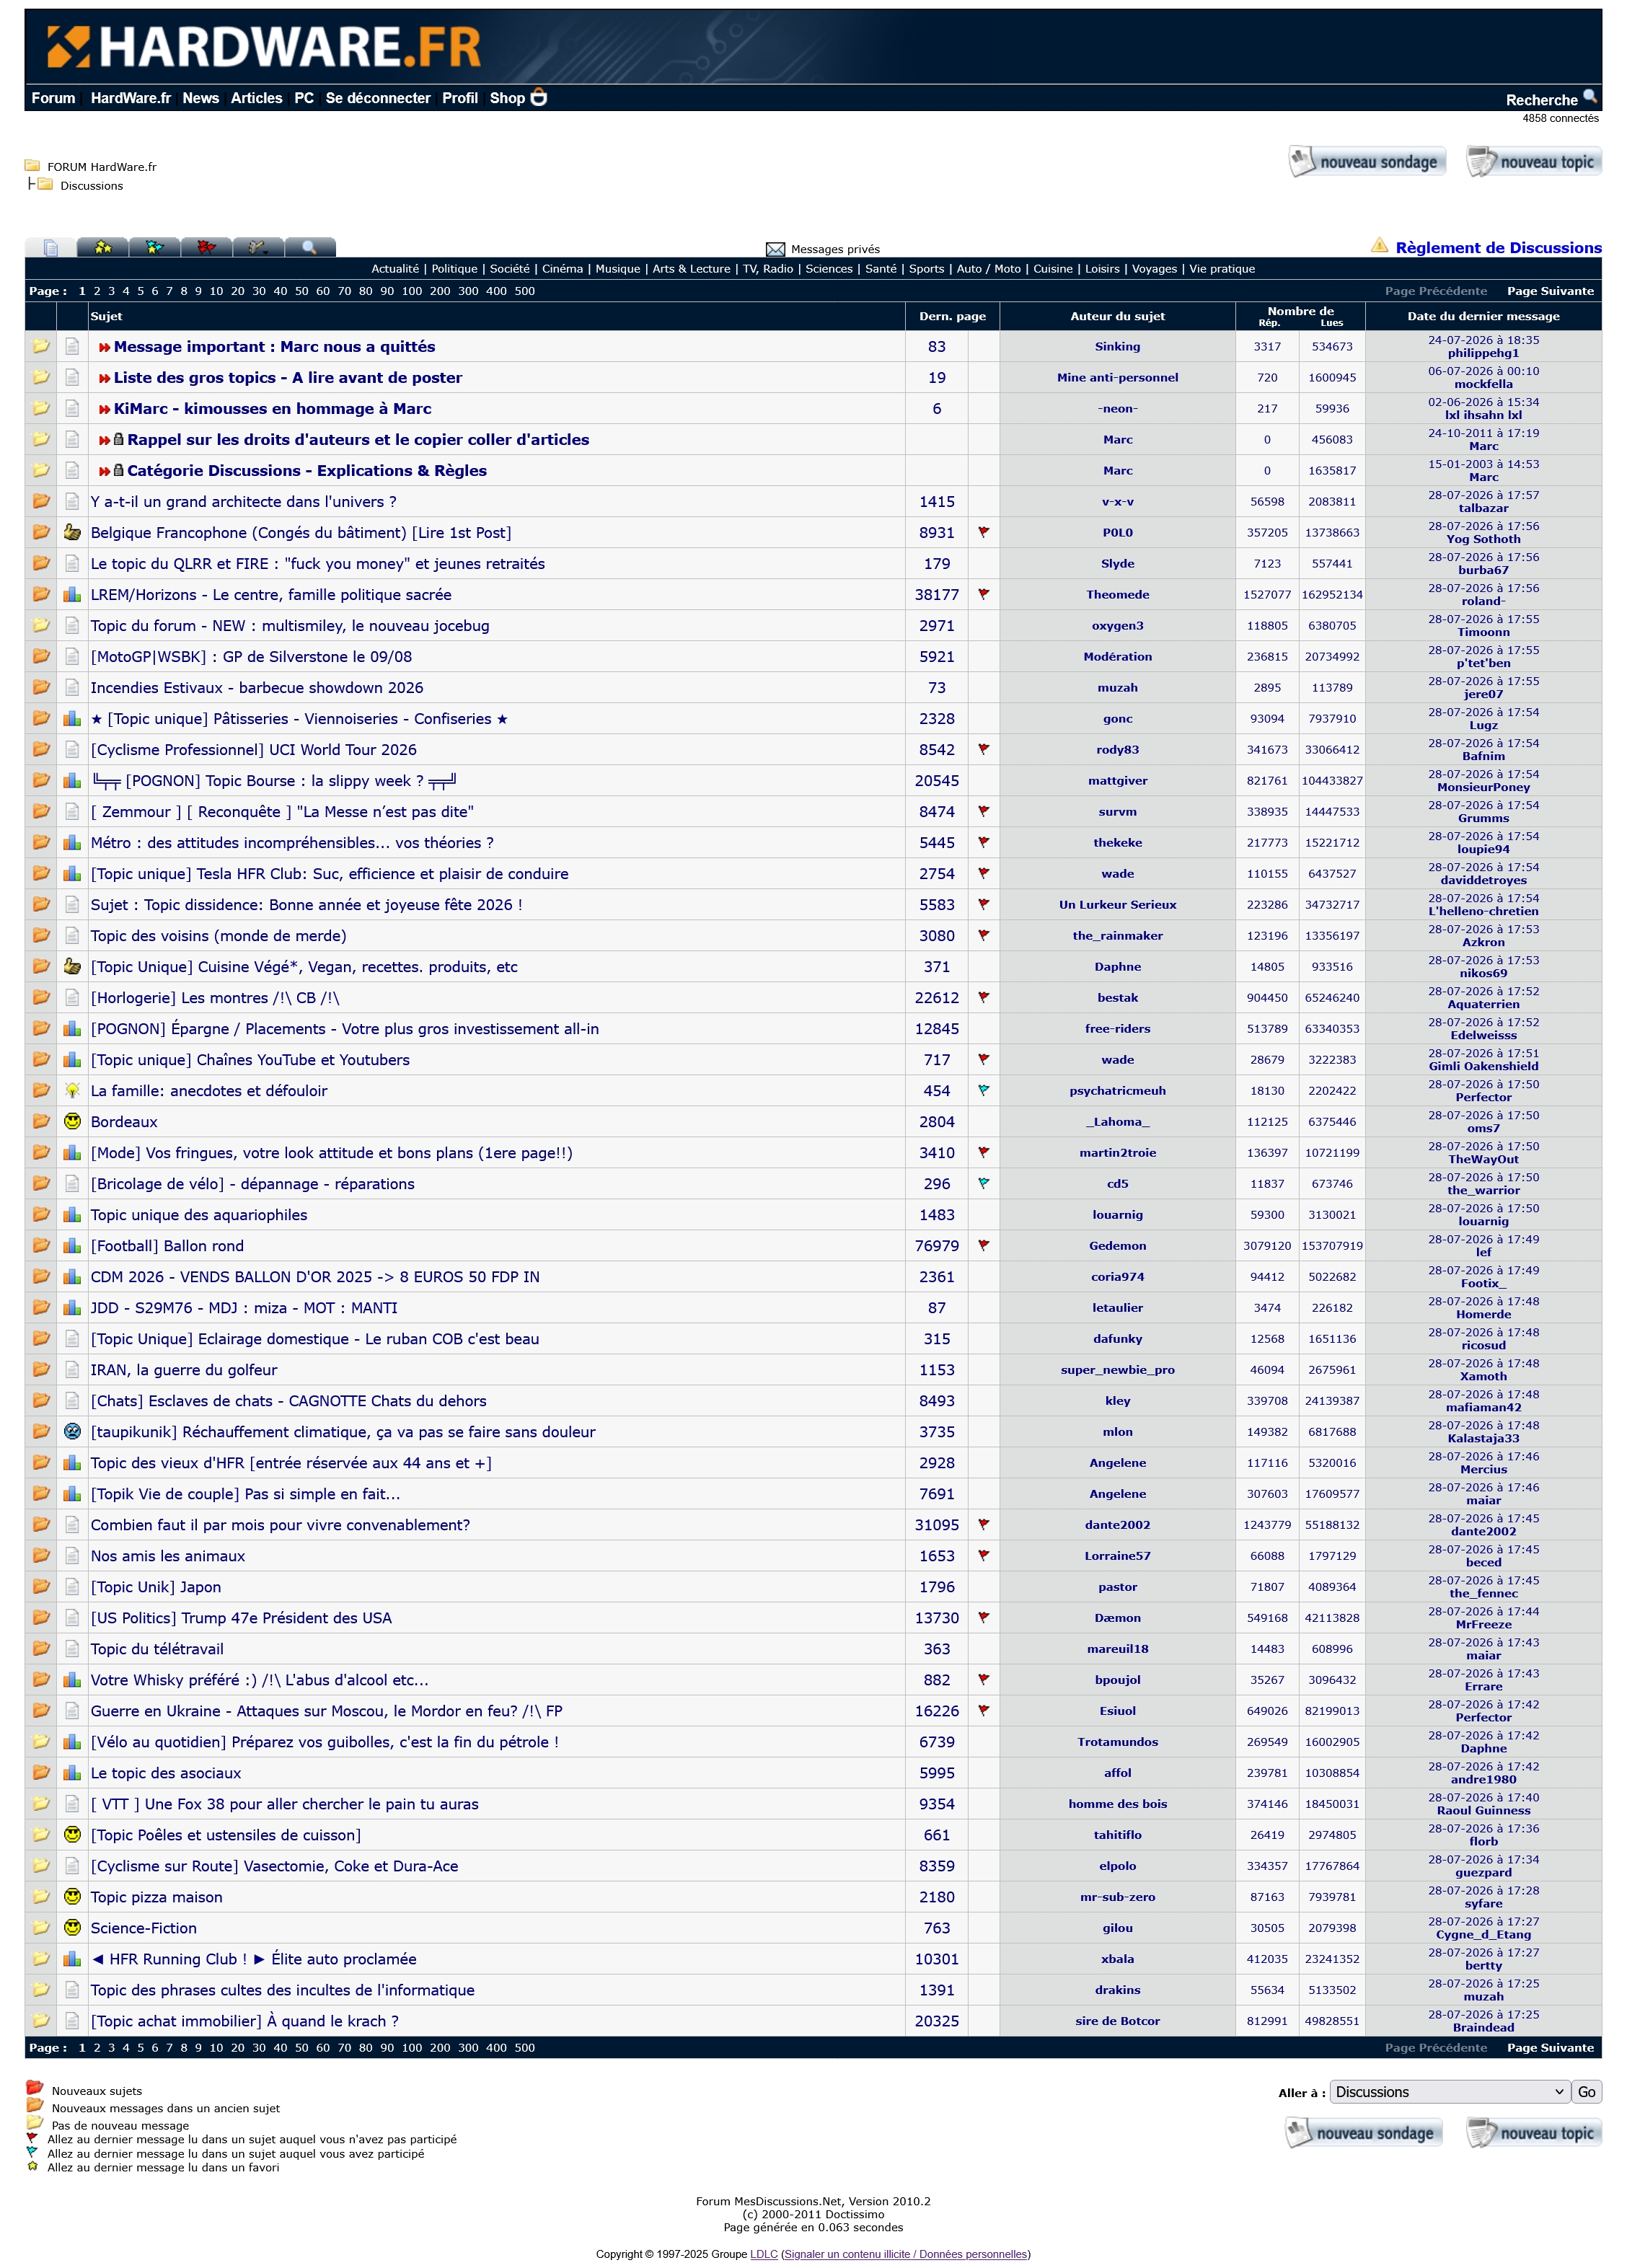Click the folder icon on 'Y a-t-il un grand architecte' row
The height and width of the screenshot is (2268, 1627).
click(x=41, y=501)
